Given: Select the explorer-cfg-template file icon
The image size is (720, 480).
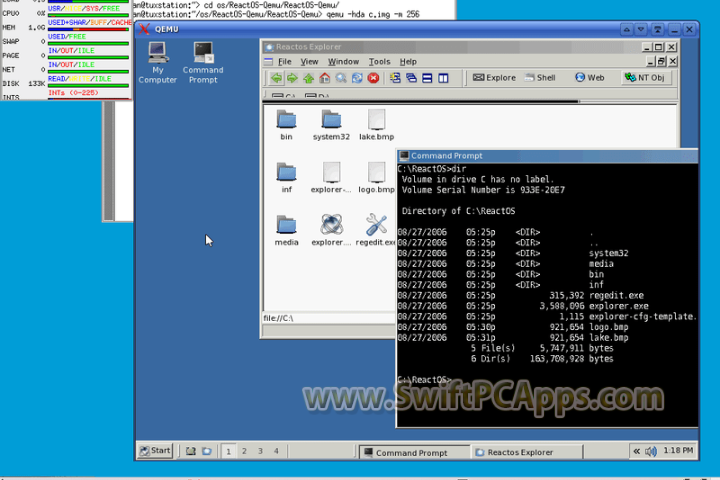Looking at the screenshot, I should click(331, 178).
